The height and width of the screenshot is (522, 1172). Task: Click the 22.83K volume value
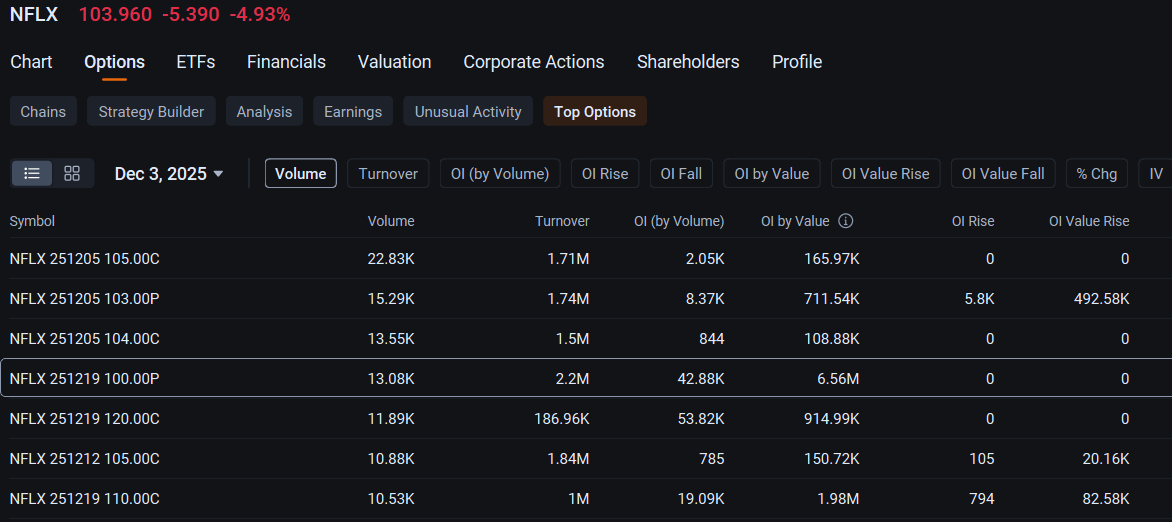coord(391,259)
